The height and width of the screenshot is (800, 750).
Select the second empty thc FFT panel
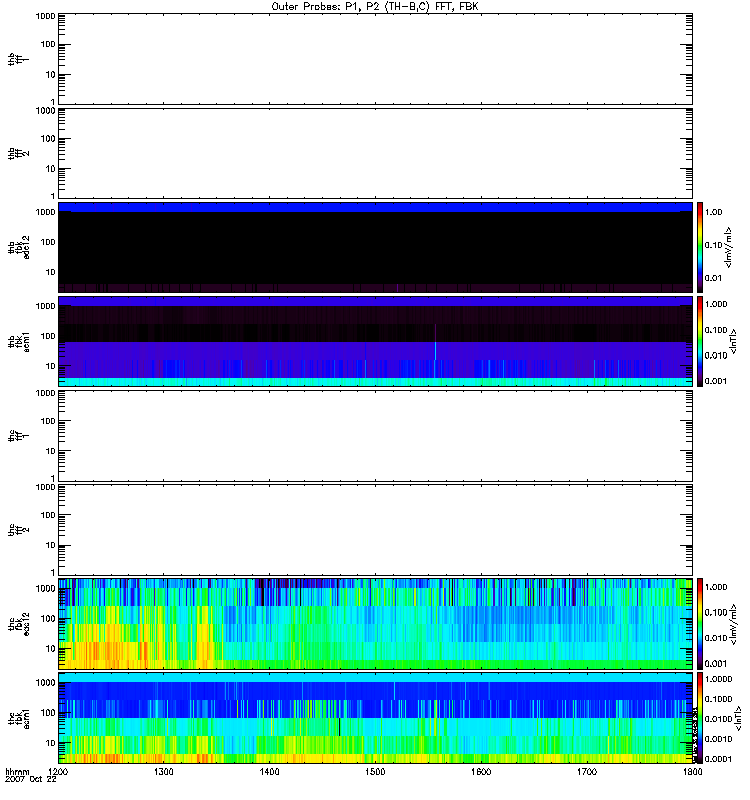click(375, 530)
